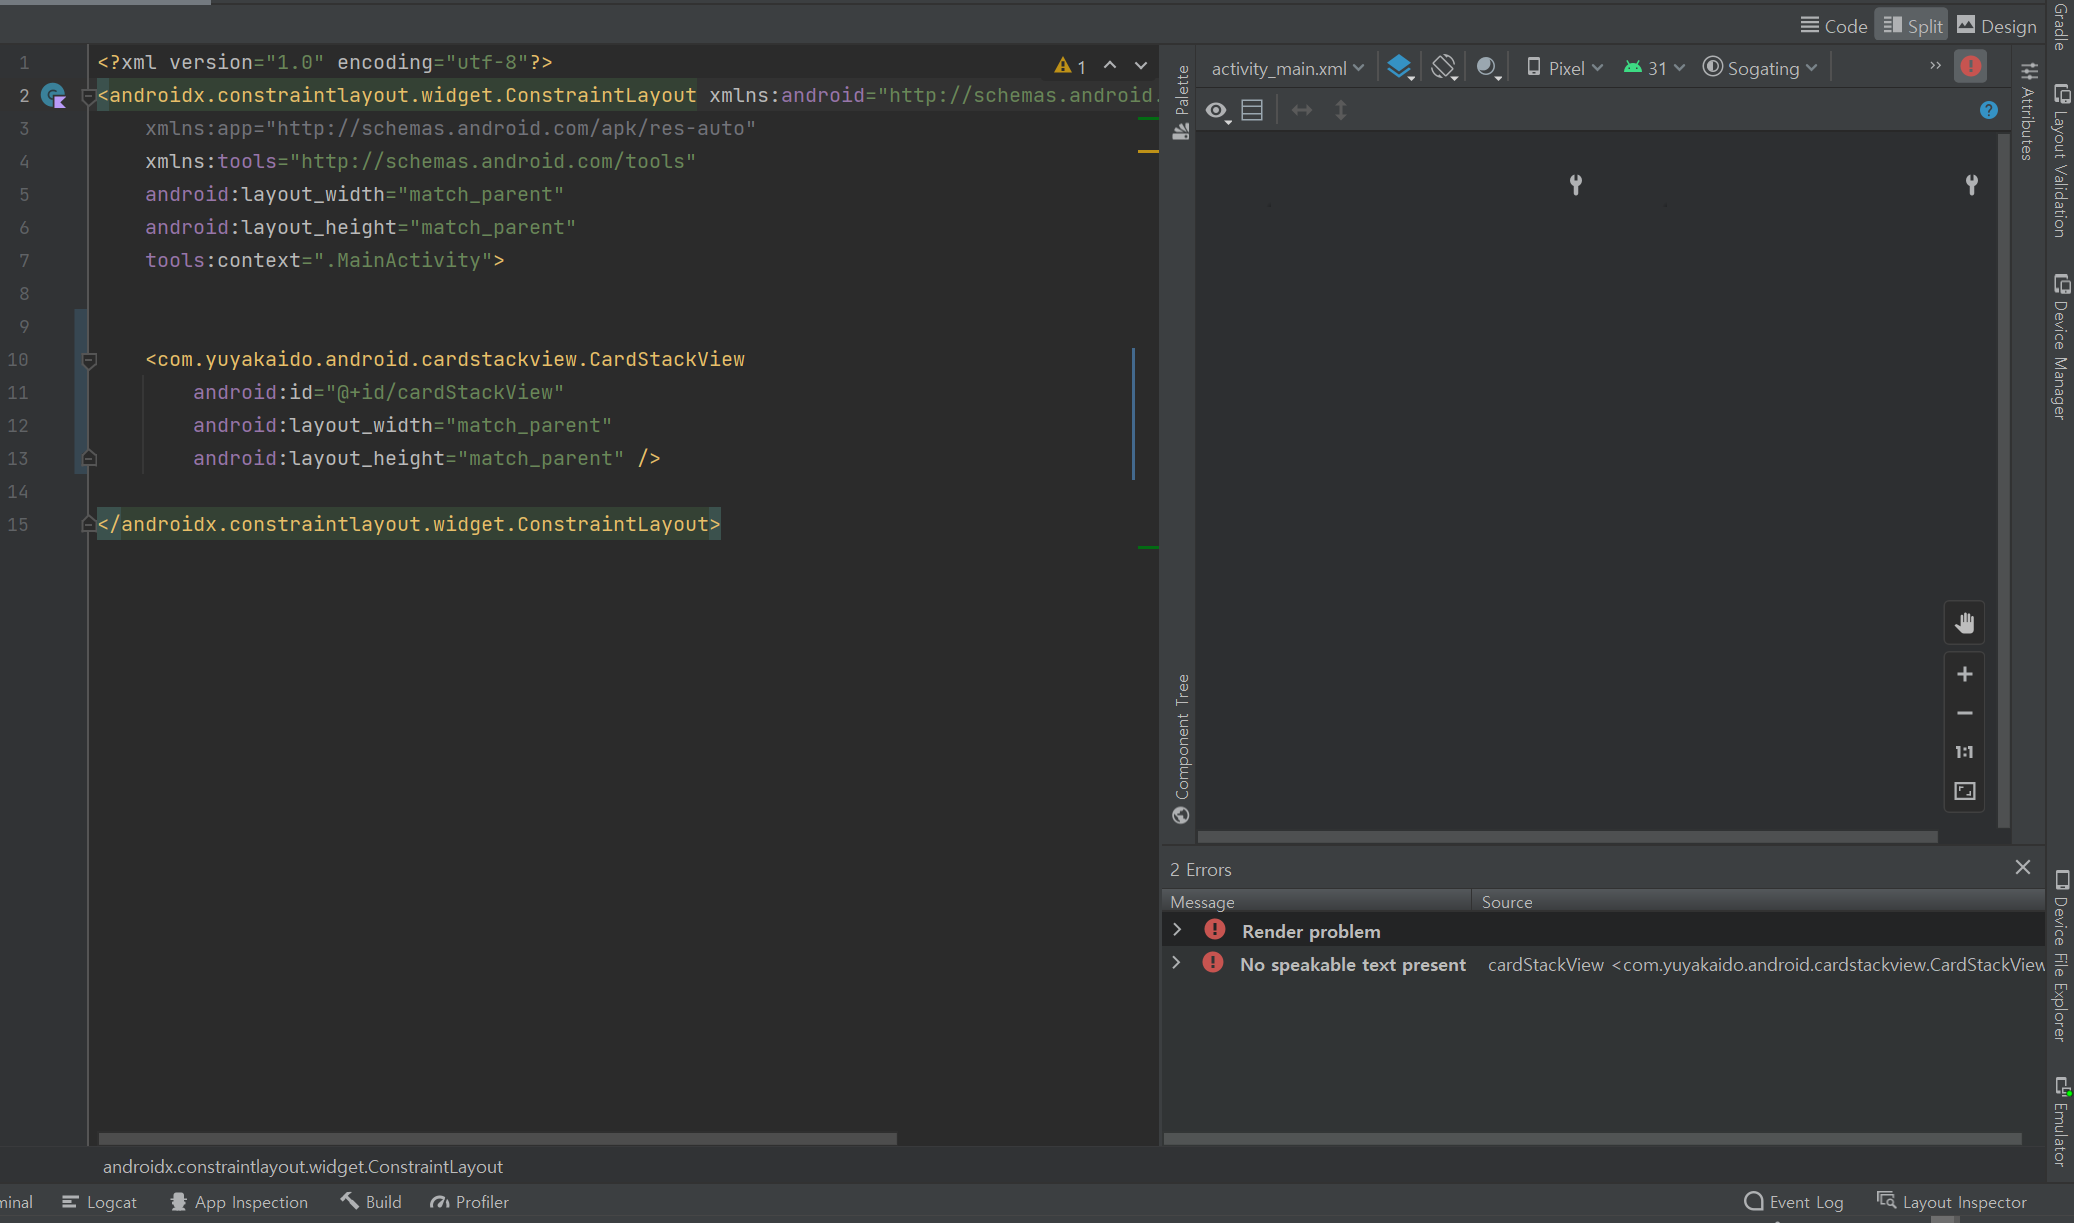The image size is (2074, 1223).
Task: Click the fit-to-screen zoom icon
Action: (x=1963, y=789)
